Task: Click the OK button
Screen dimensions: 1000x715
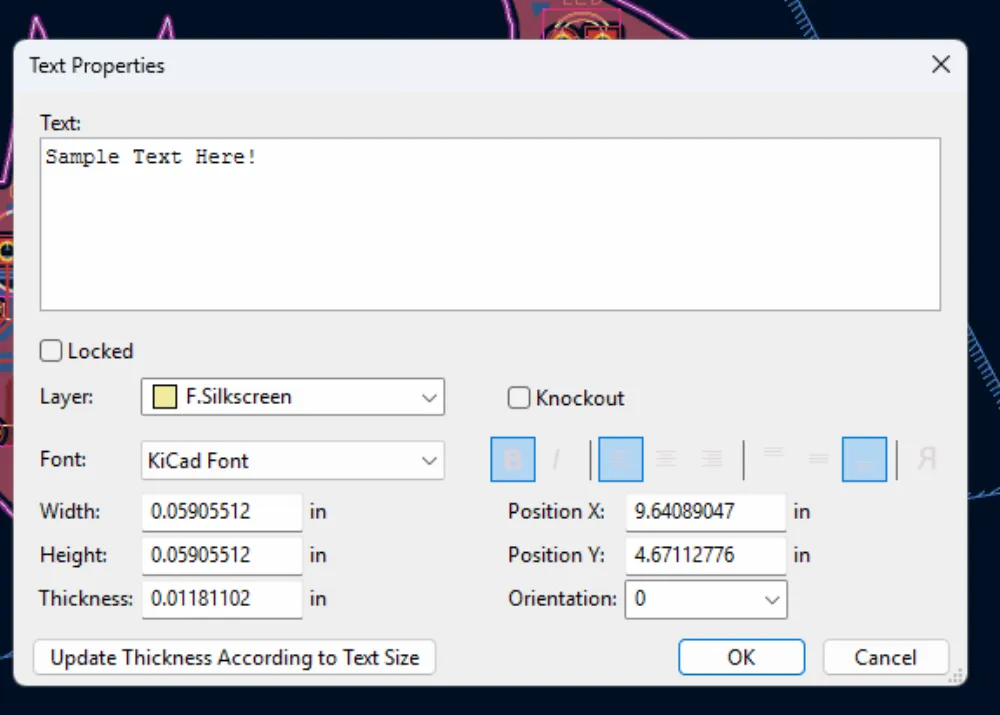Action: [x=741, y=657]
